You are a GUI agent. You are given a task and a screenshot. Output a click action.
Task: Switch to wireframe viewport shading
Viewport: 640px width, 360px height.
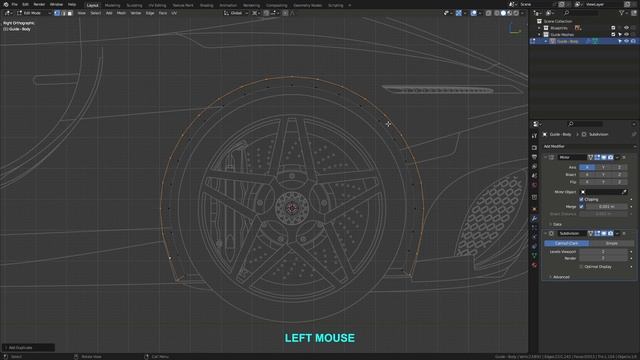click(x=497, y=13)
